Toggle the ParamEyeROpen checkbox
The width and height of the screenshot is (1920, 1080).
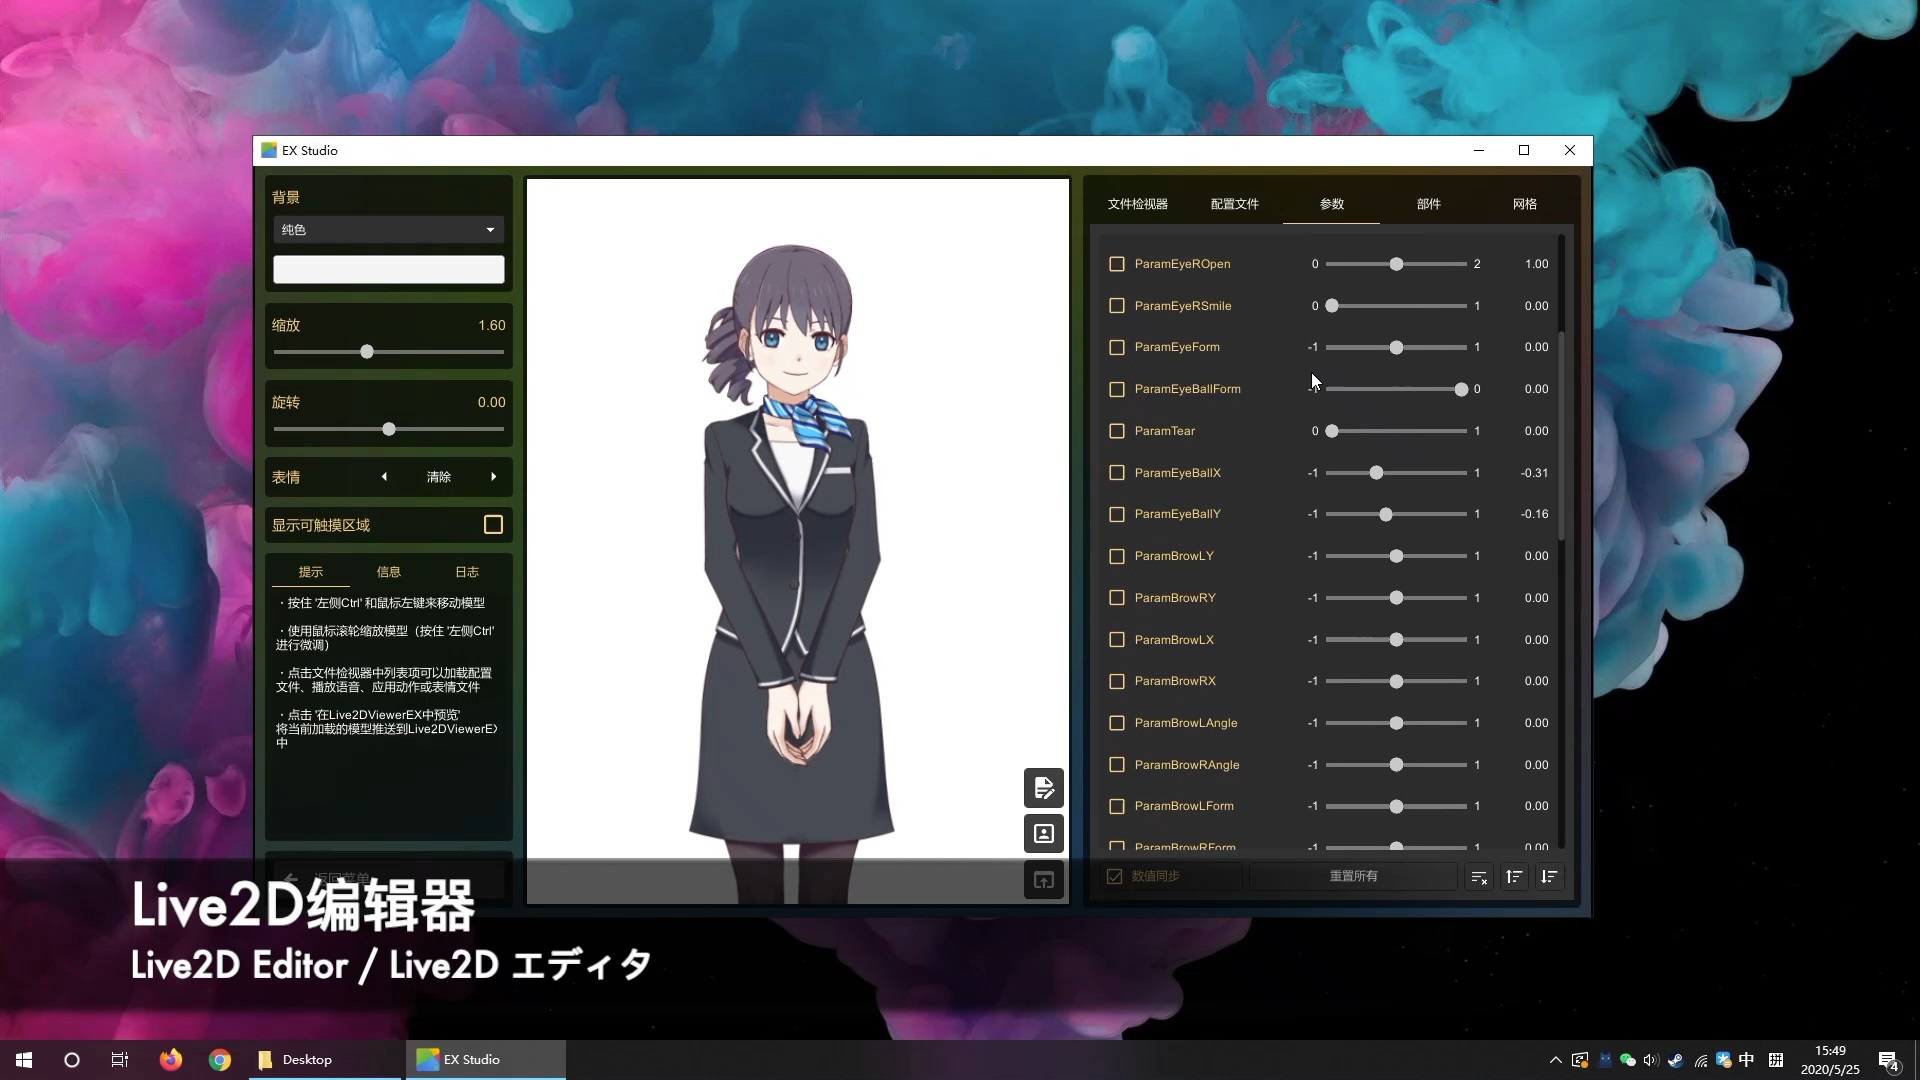(1117, 263)
